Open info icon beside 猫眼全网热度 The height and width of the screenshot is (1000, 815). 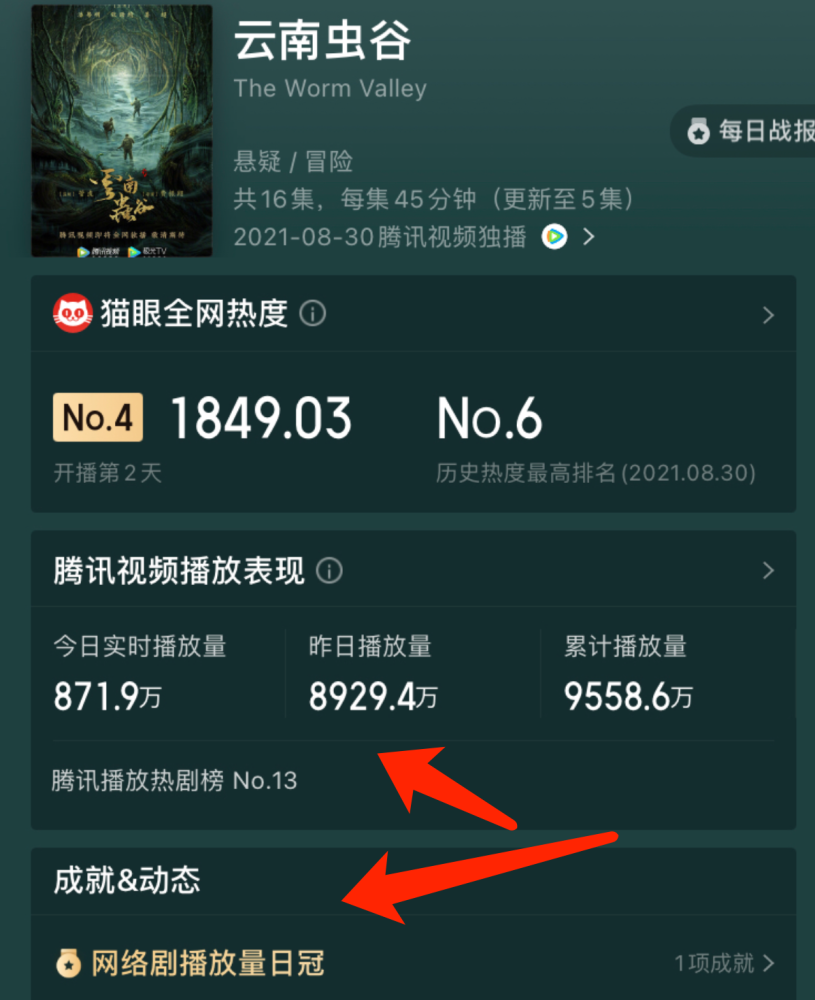point(312,313)
